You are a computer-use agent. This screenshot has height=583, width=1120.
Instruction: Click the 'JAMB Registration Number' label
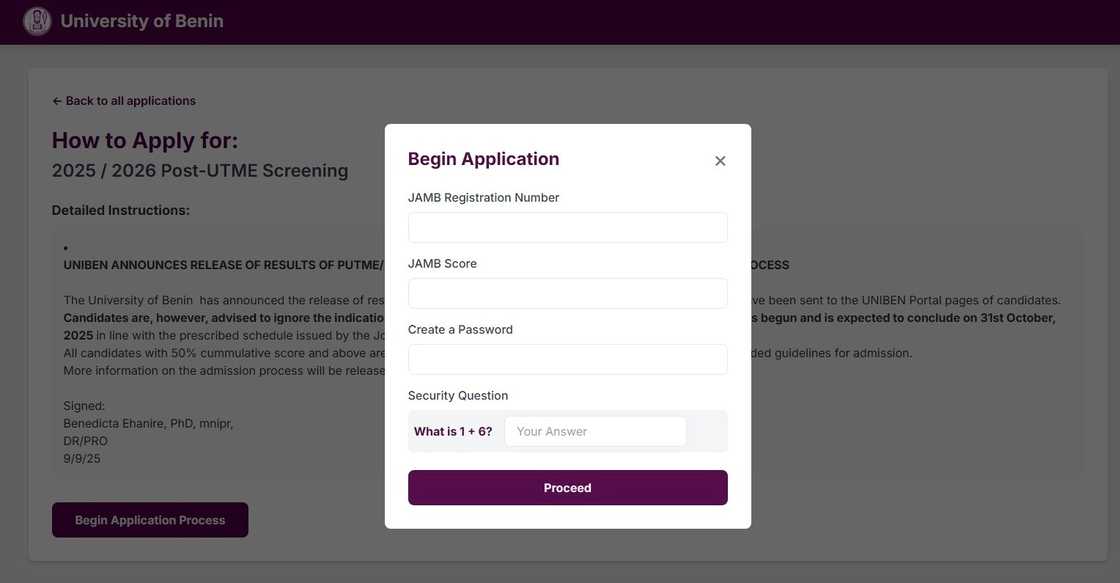coord(484,196)
